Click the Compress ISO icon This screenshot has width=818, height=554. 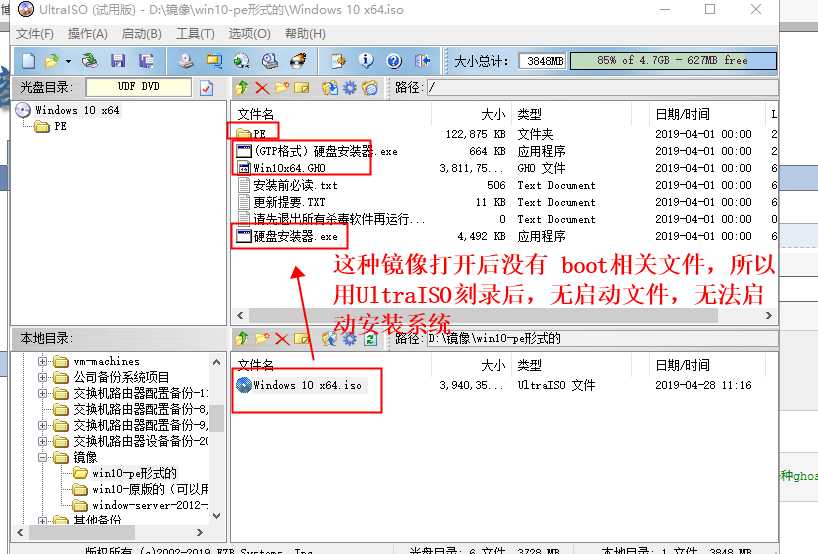tap(242, 61)
